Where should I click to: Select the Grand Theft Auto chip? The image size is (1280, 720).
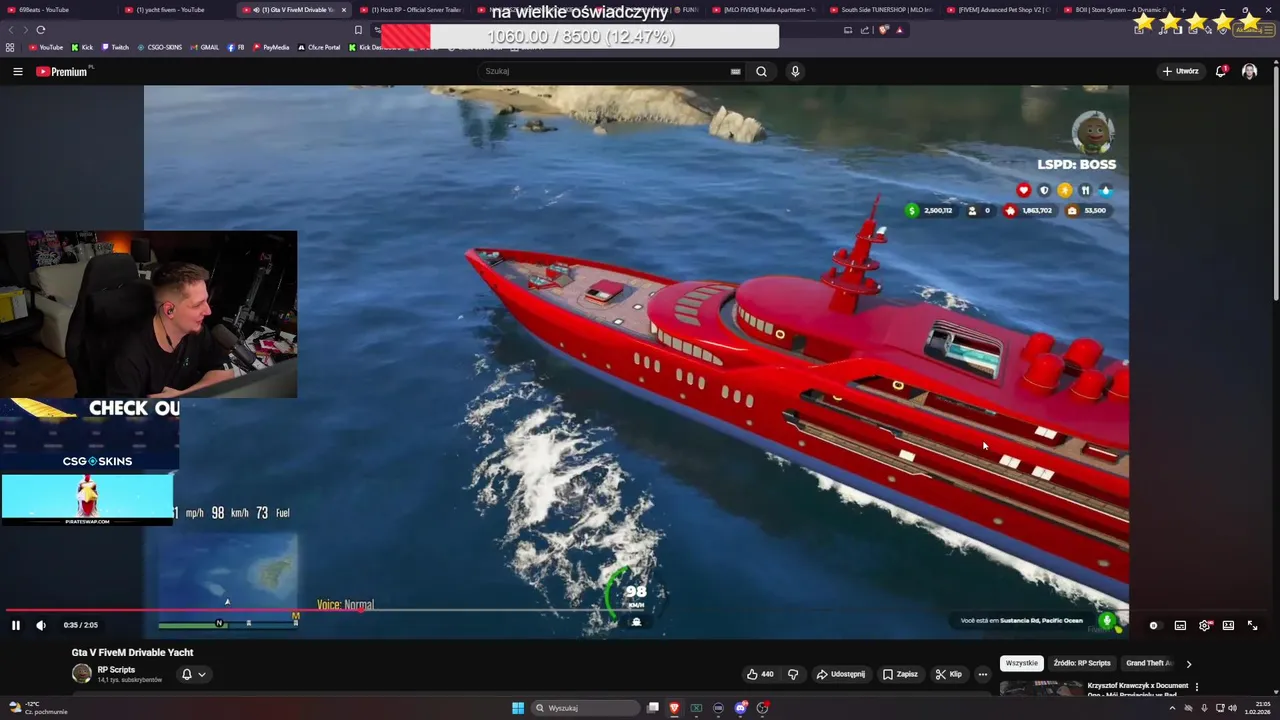pos(1147,663)
